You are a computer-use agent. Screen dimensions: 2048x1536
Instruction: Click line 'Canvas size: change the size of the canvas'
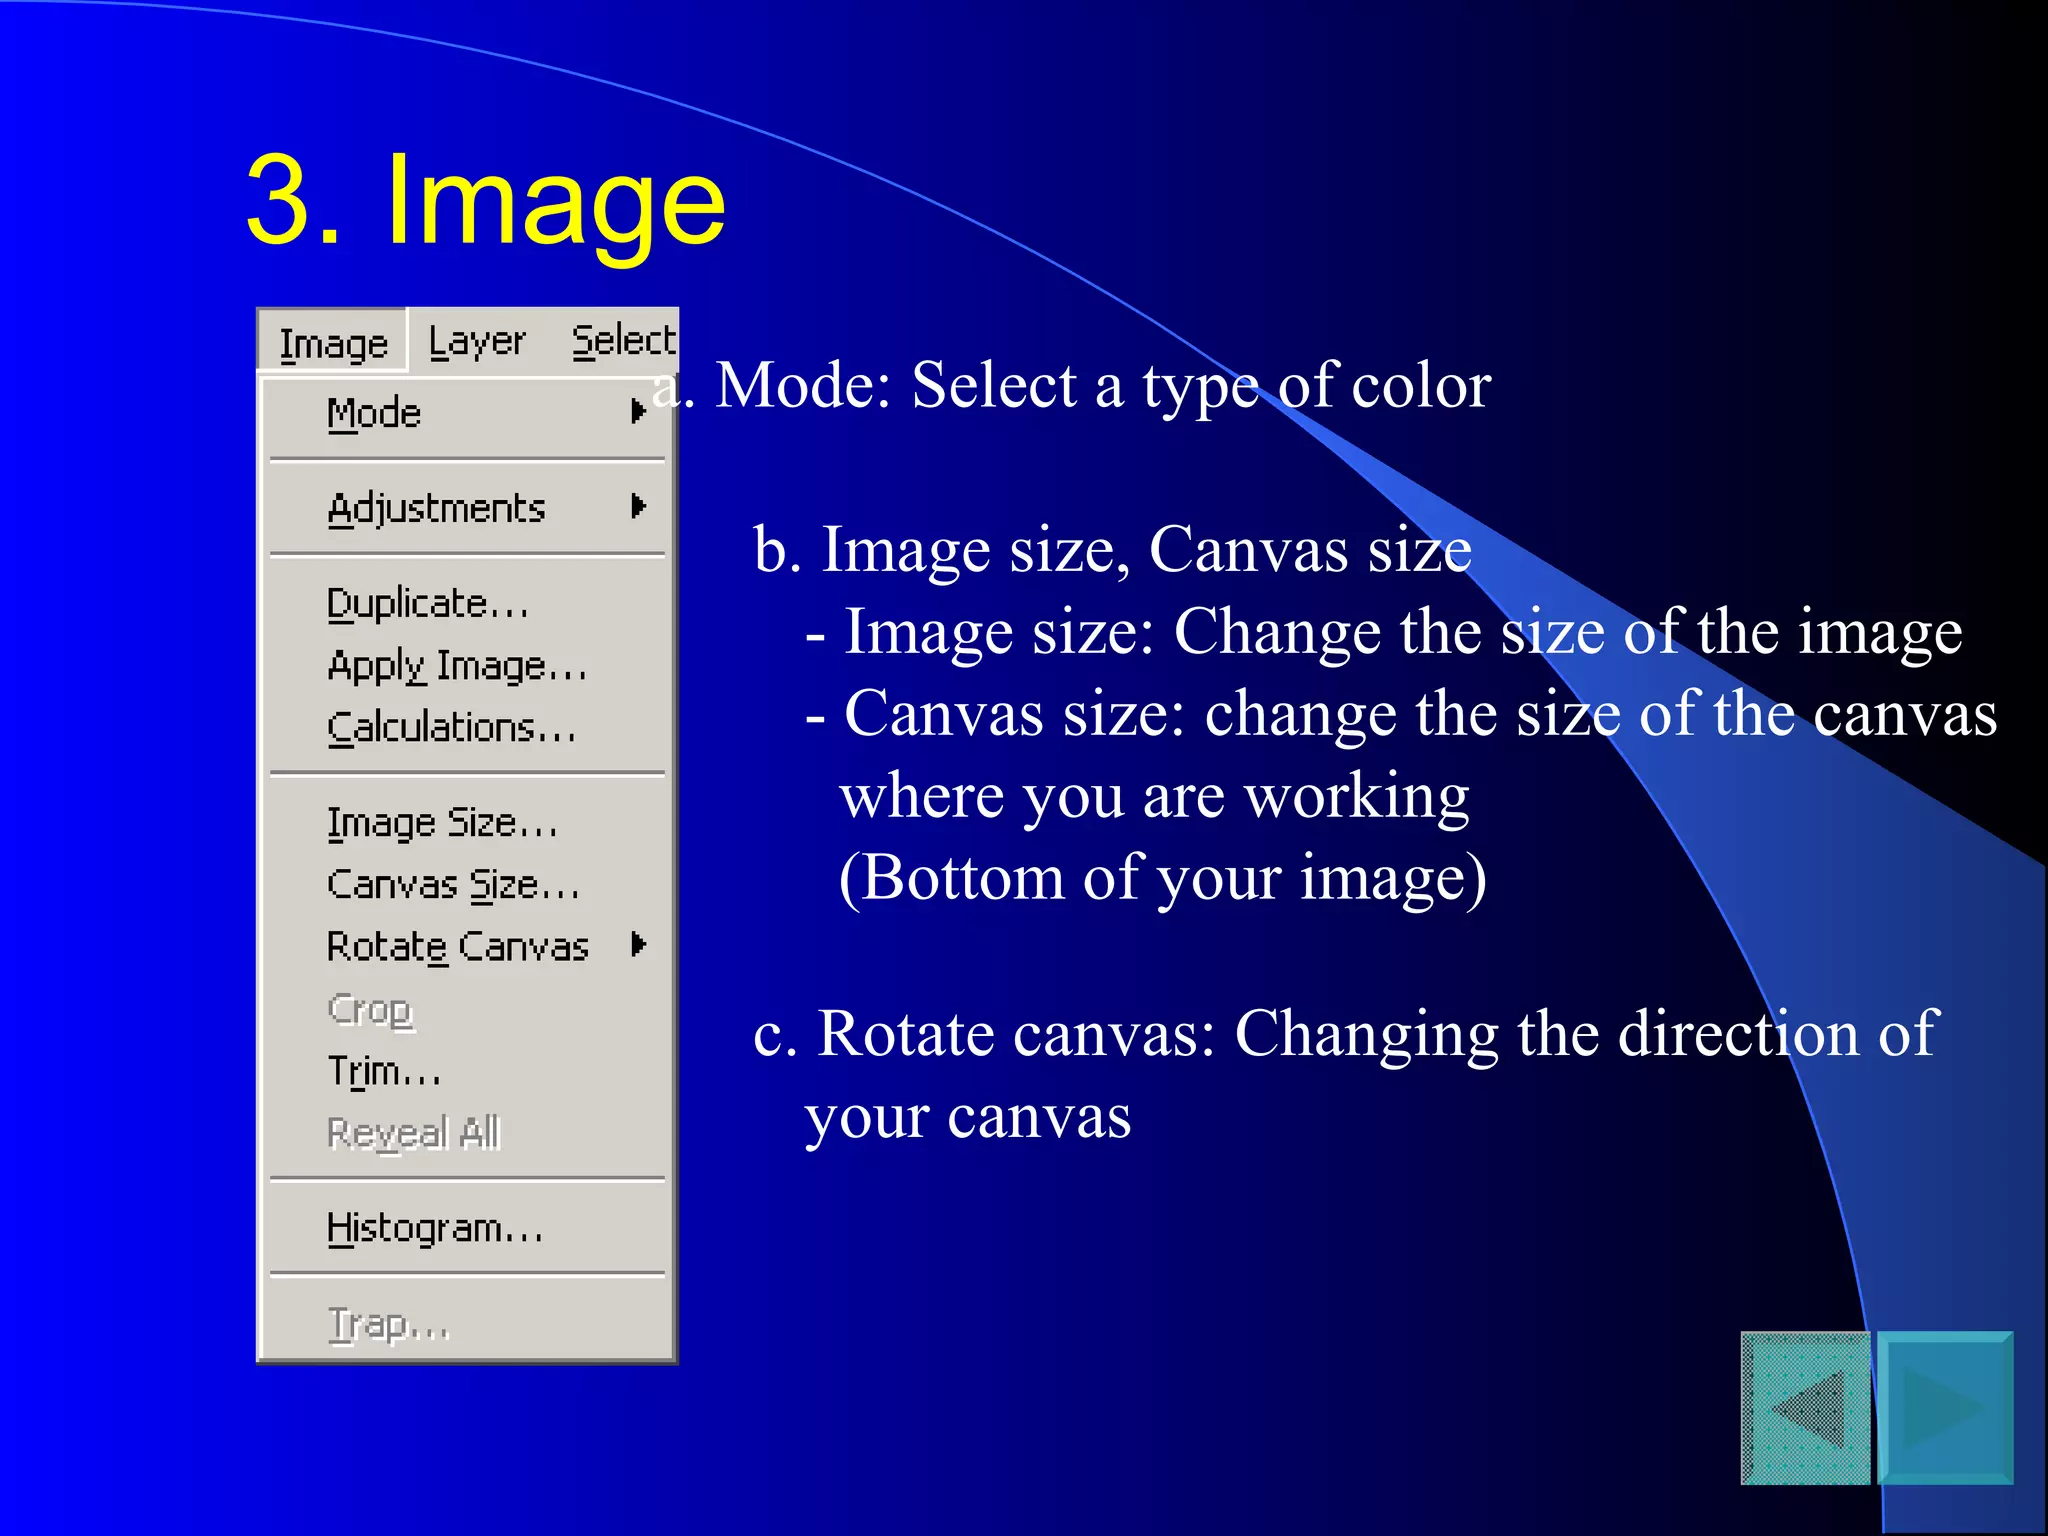pyautogui.click(x=1420, y=714)
